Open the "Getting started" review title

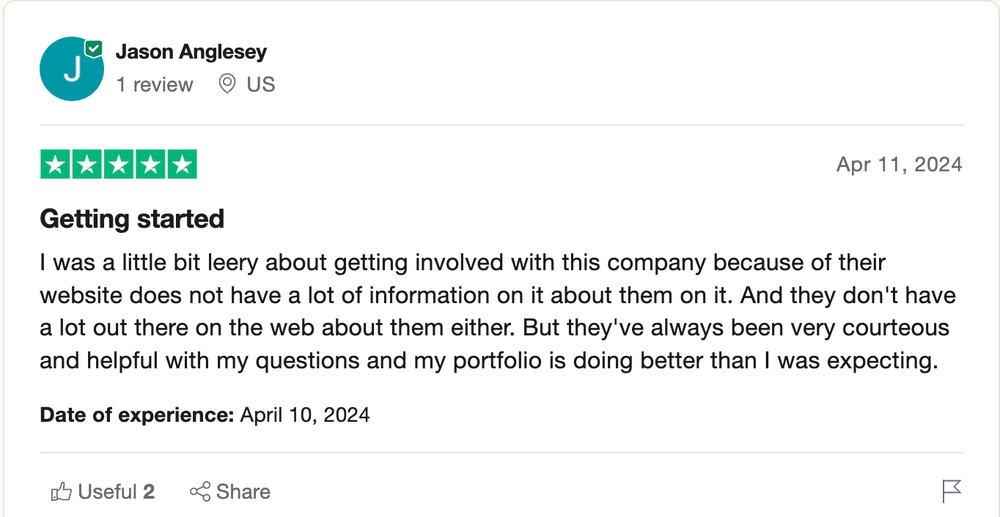click(132, 218)
